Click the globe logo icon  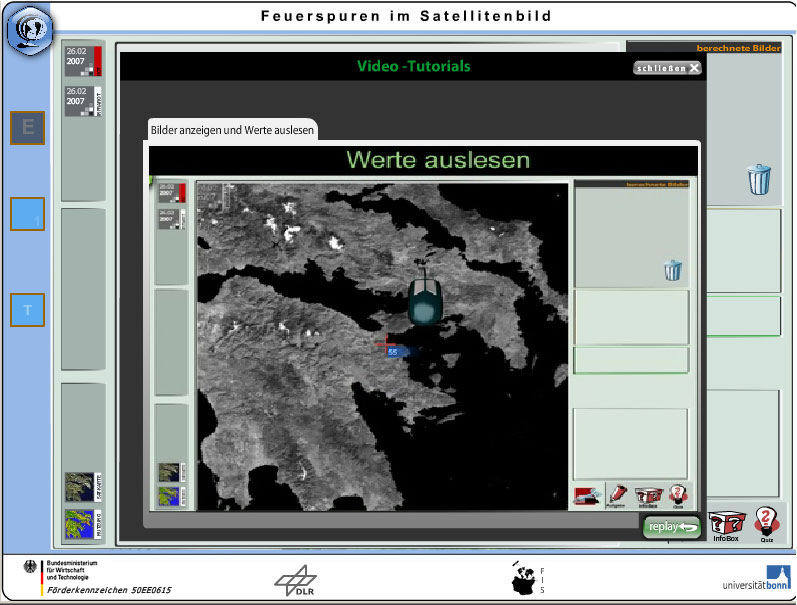(x=29, y=29)
